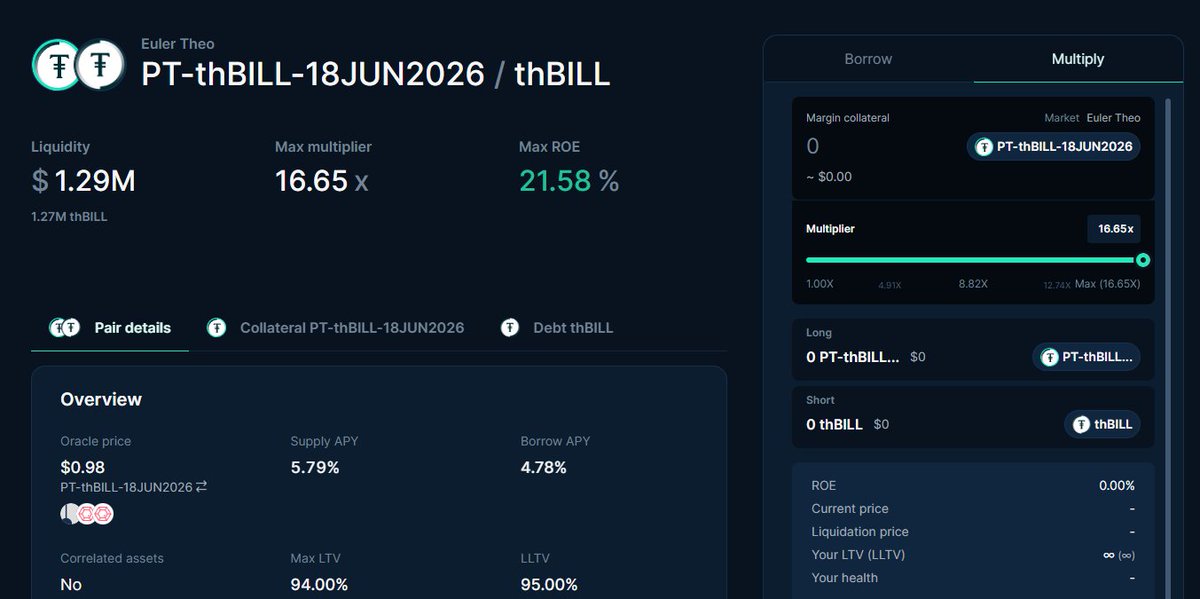The width and height of the screenshot is (1200, 599).
Task: Click PT-thBILL-18JUN2026 text under the oracle price
Action: [126, 487]
